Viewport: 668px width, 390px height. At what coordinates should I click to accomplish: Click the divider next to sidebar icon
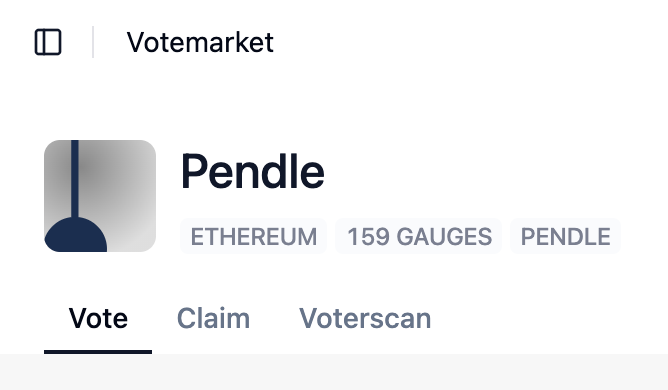[93, 42]
